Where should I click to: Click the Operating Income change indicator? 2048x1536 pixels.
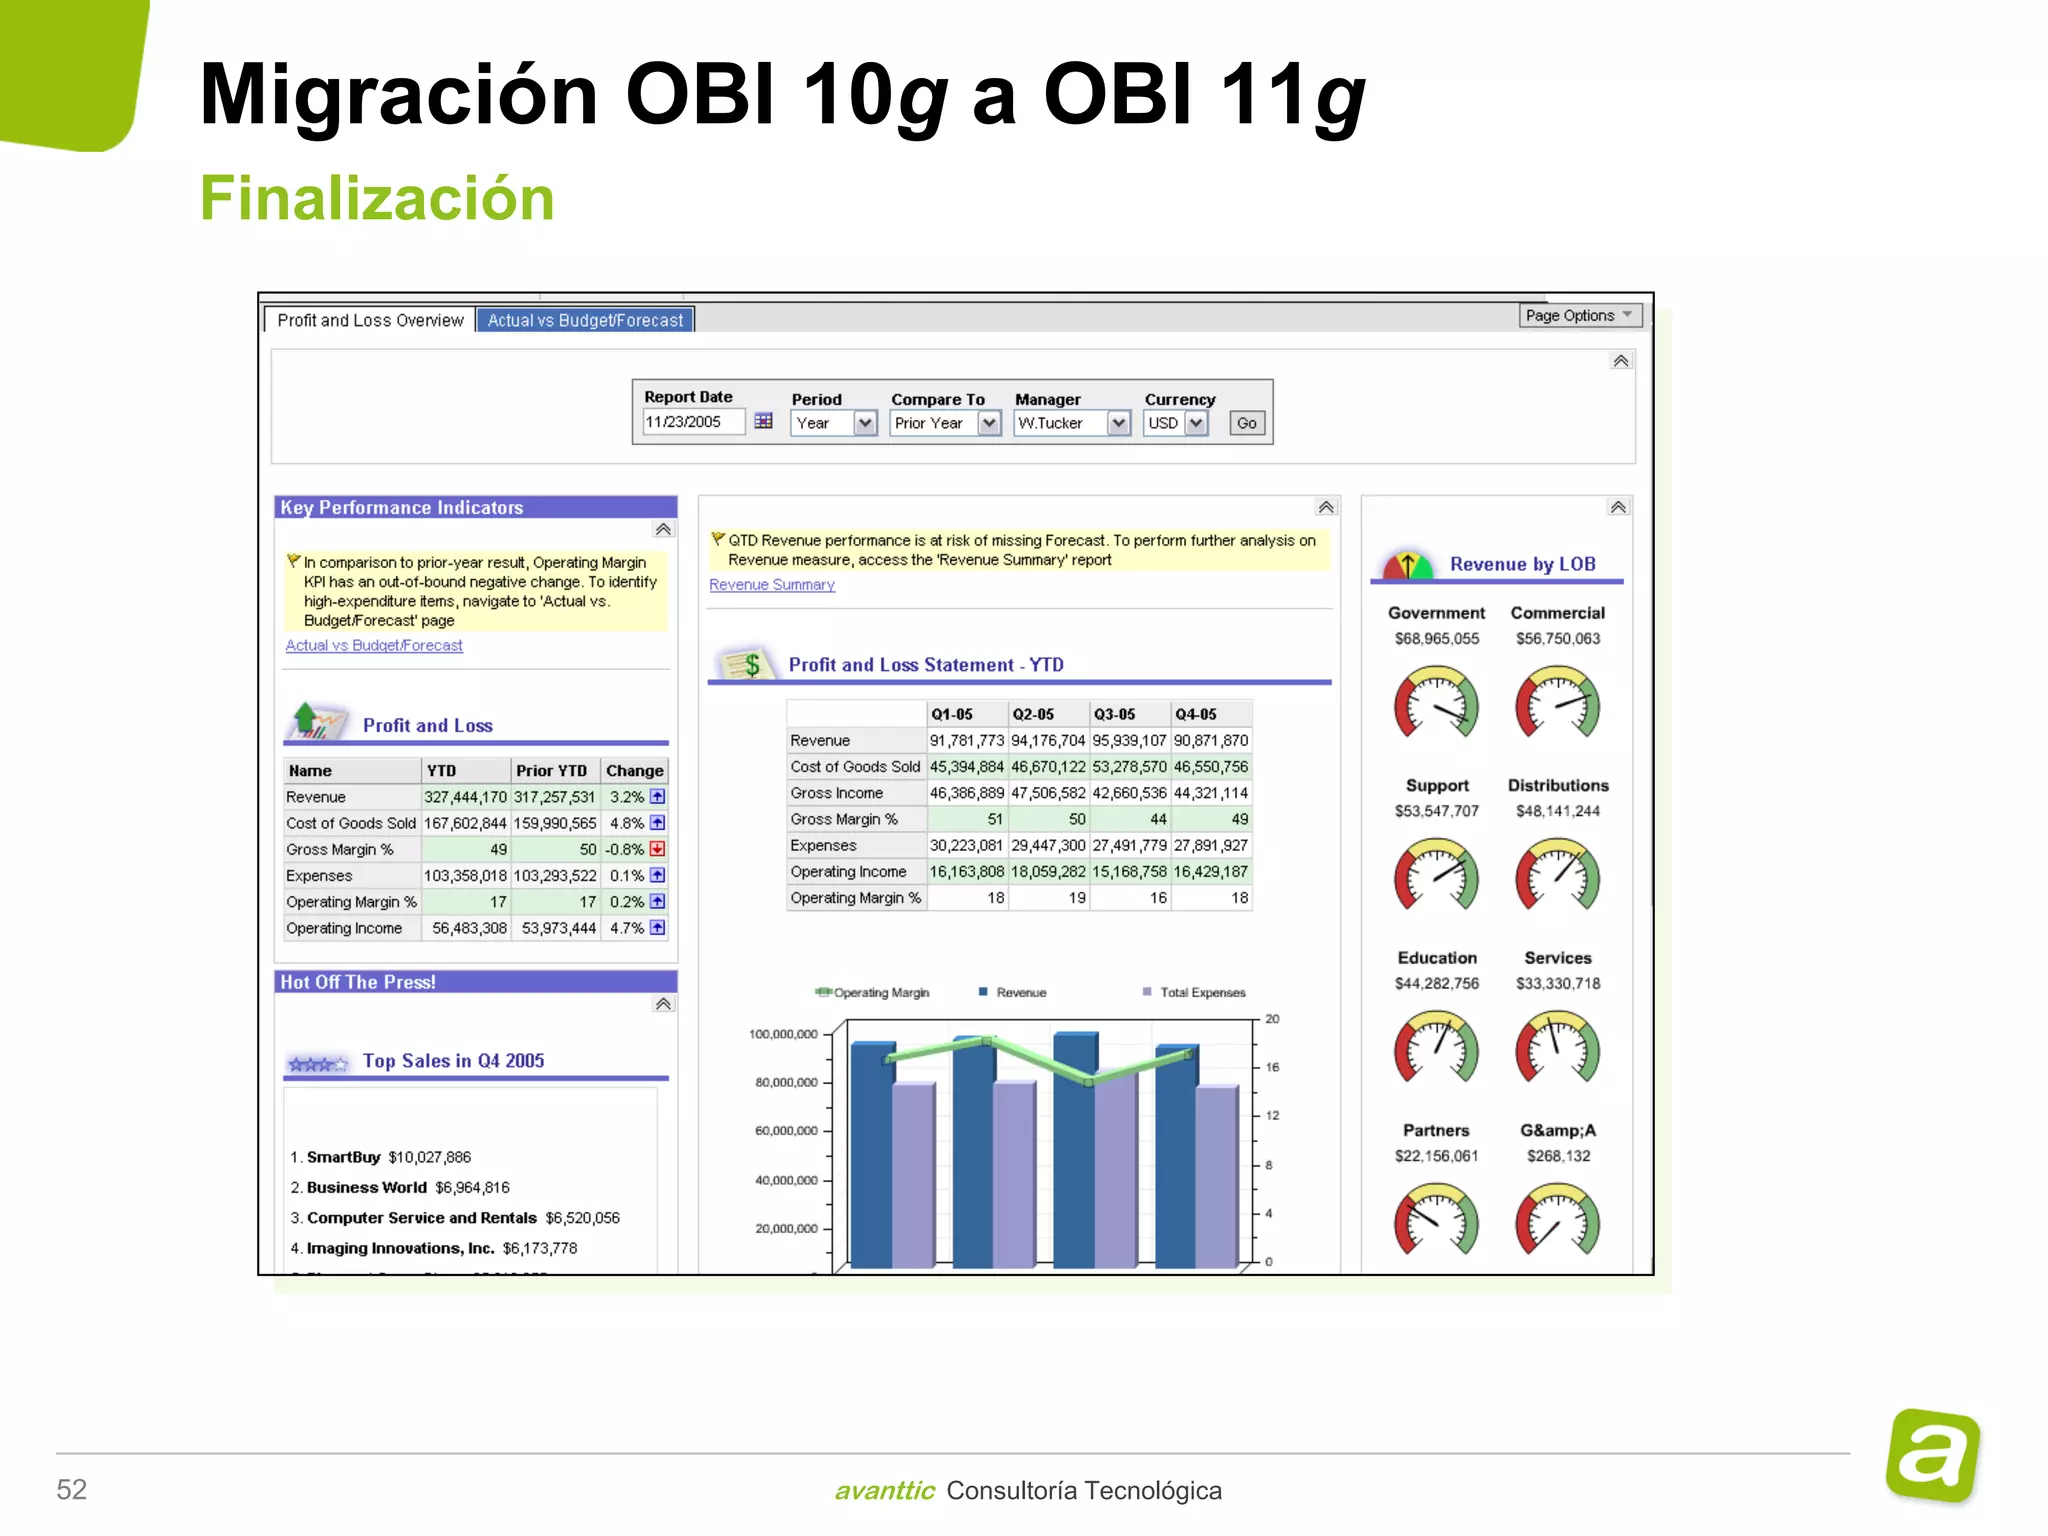(657, 927)
